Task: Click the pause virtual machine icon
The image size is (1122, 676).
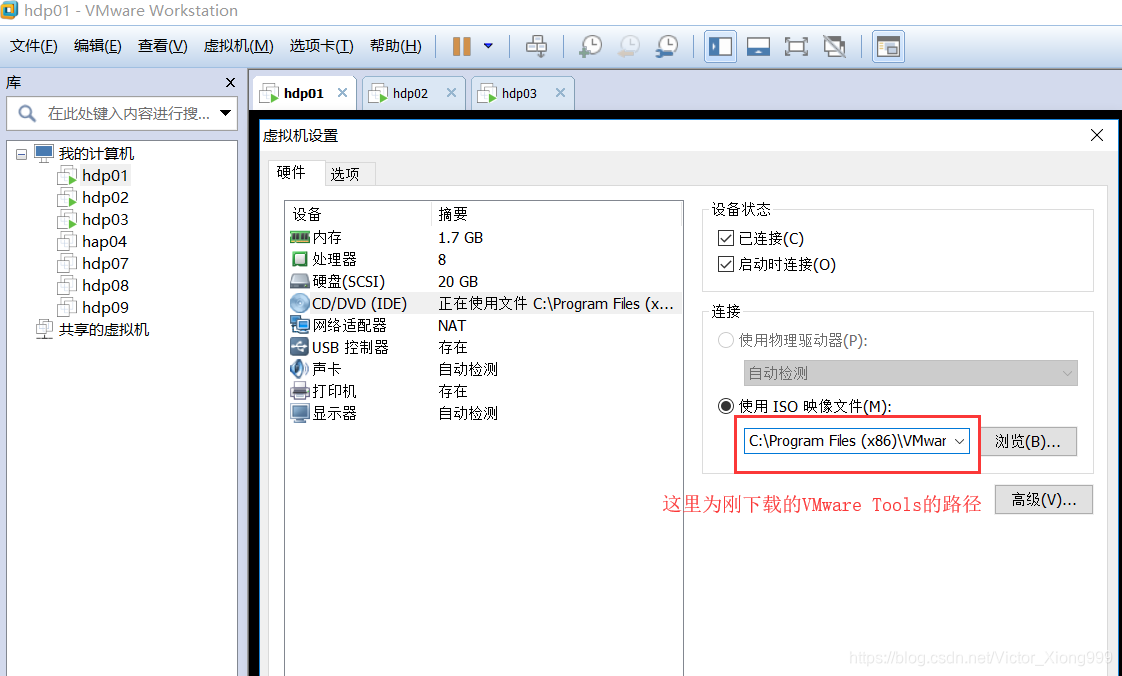Action: (x=462, y=46)
